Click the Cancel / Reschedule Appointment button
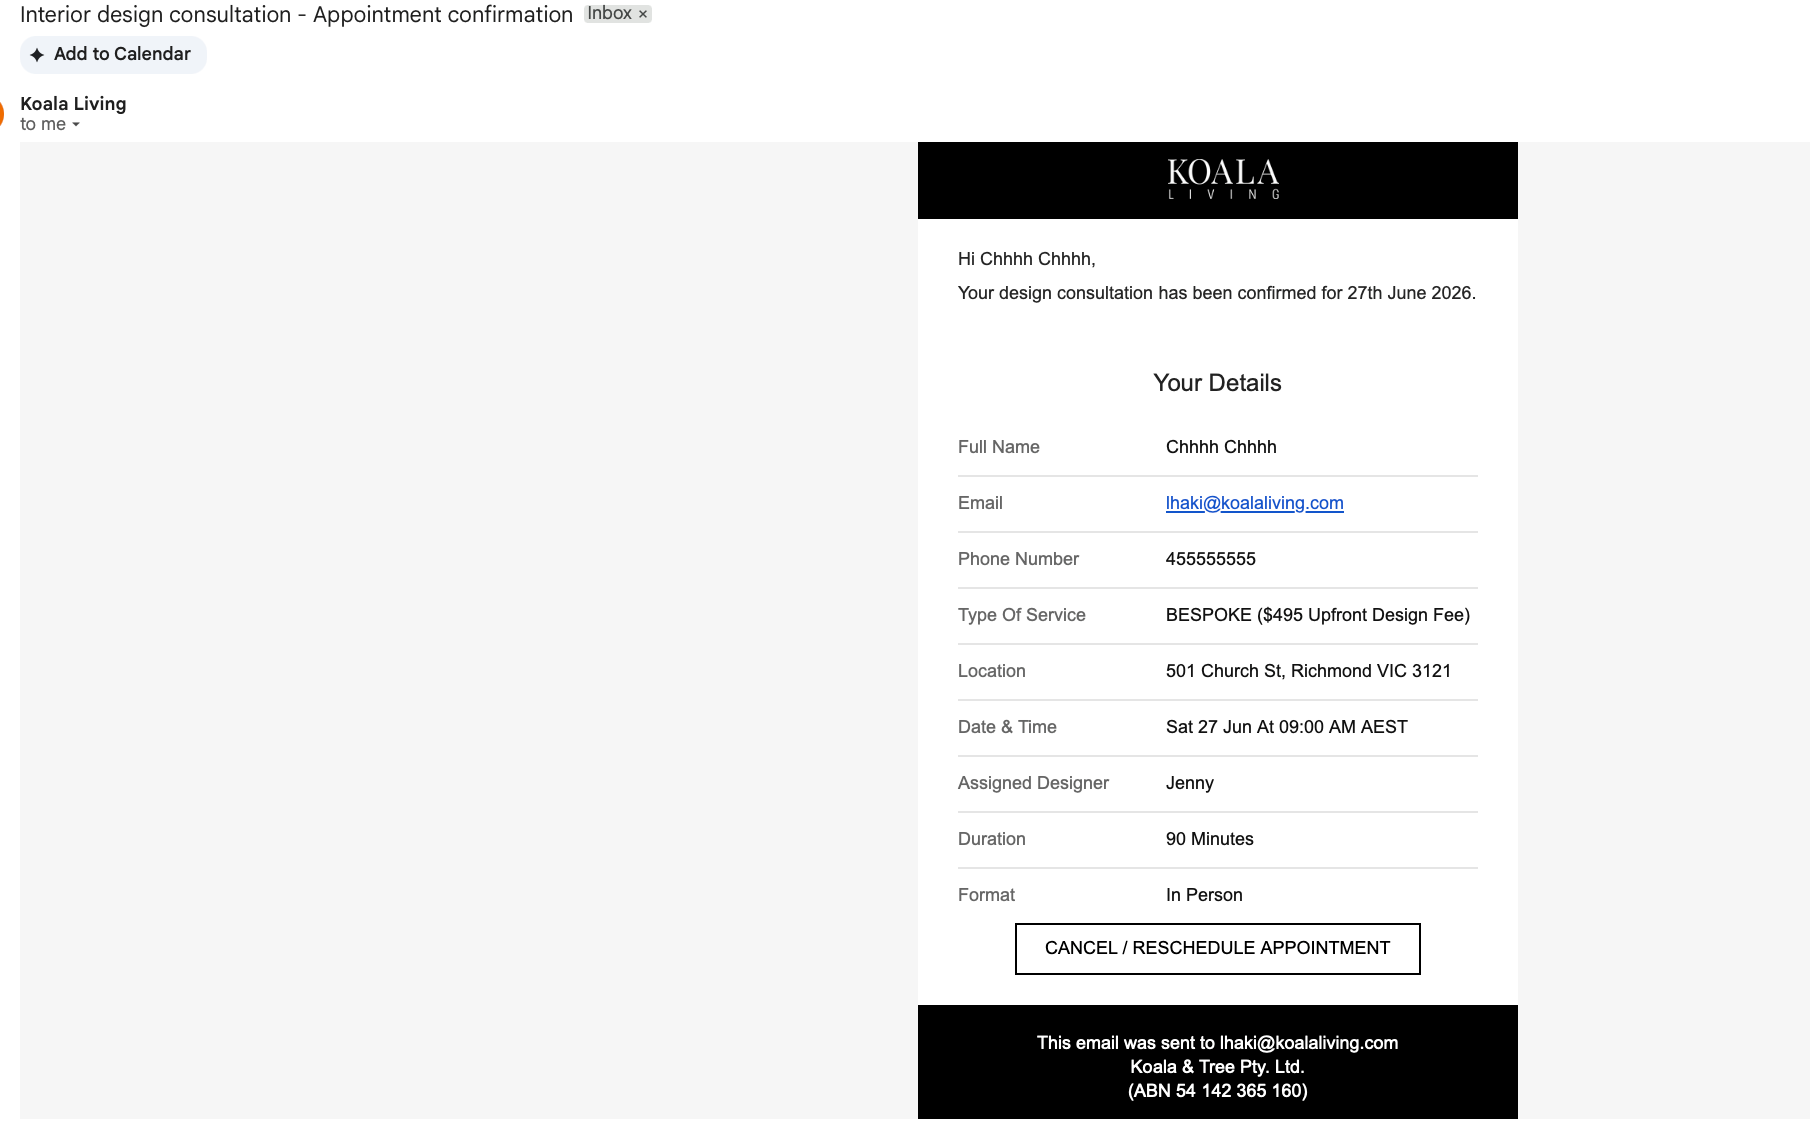The image size is (1810, 1130). pos(1217,948)
